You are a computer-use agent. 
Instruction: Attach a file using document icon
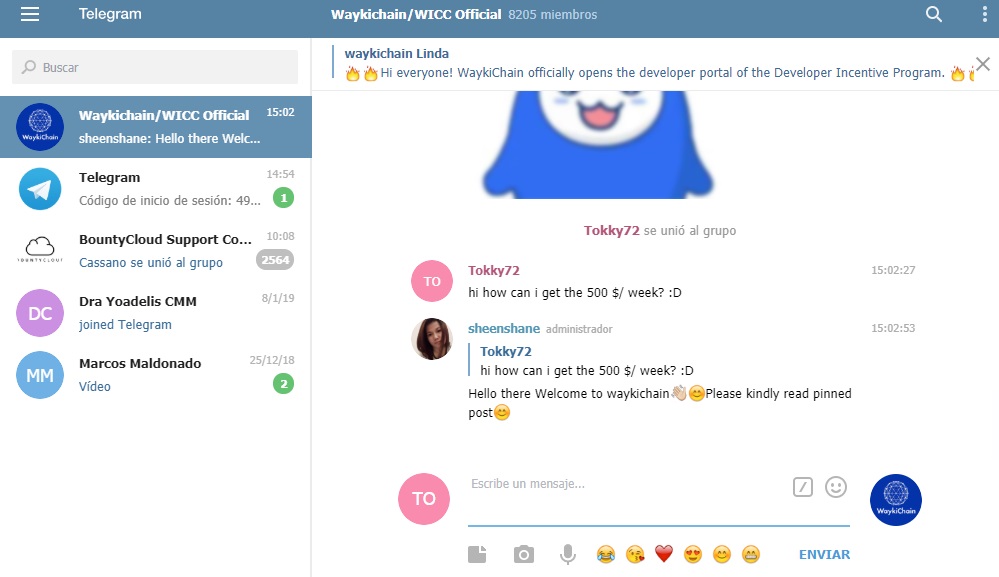[x=477, y=554]
